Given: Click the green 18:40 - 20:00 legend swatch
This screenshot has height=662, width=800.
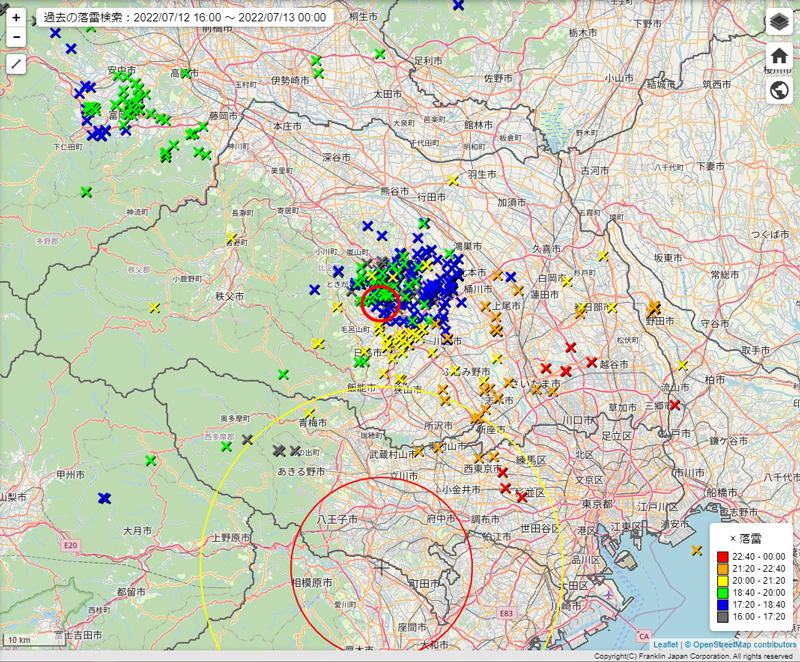Looking at the screenshot, I should (x=723, y=593).
